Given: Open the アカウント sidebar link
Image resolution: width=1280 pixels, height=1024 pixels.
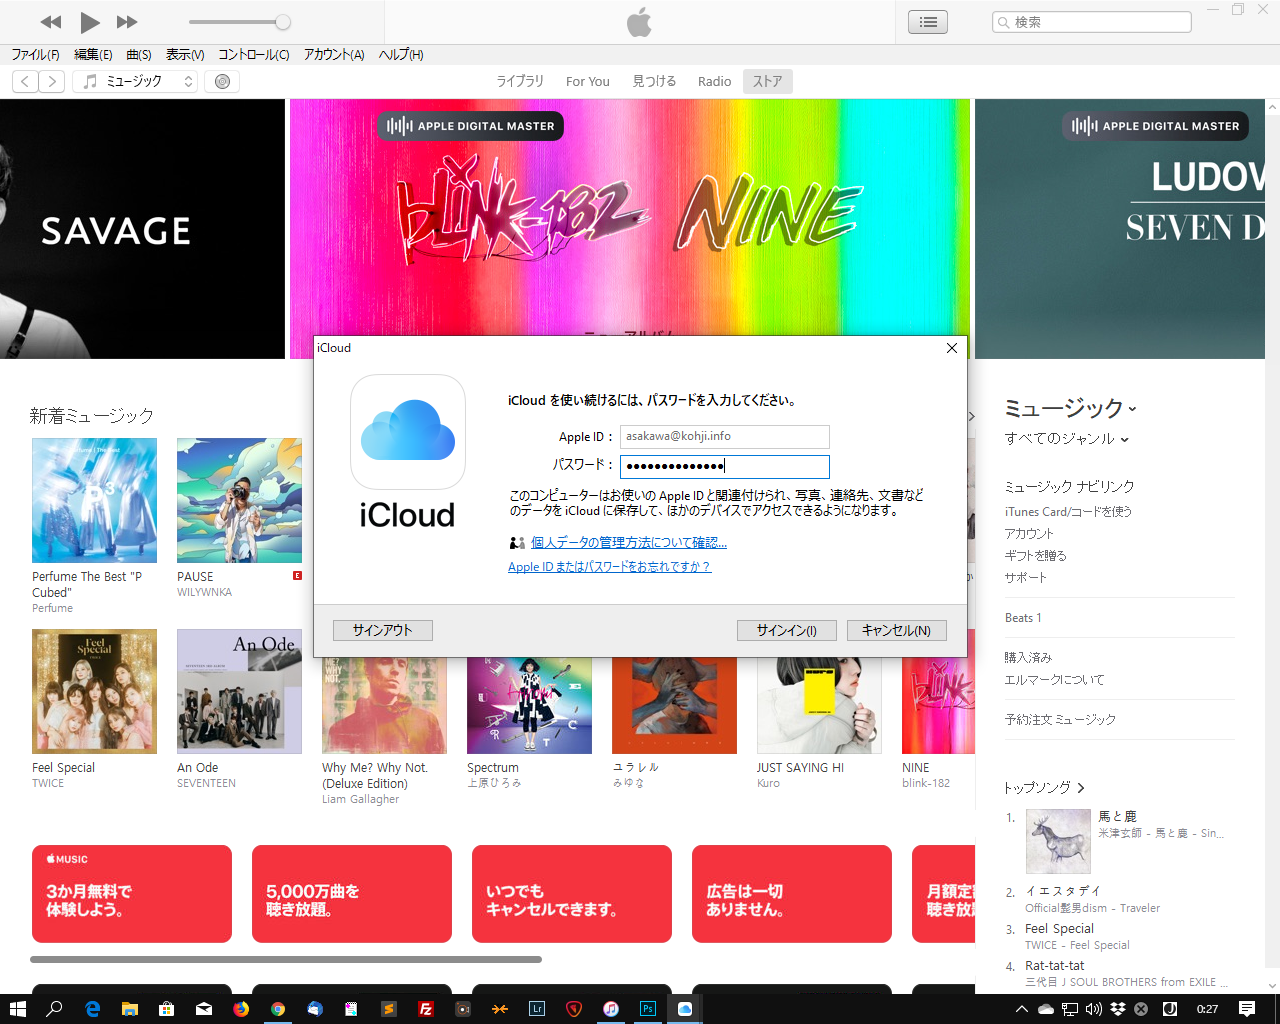Looking at the screenshot, I should (x=1029, y=534).
